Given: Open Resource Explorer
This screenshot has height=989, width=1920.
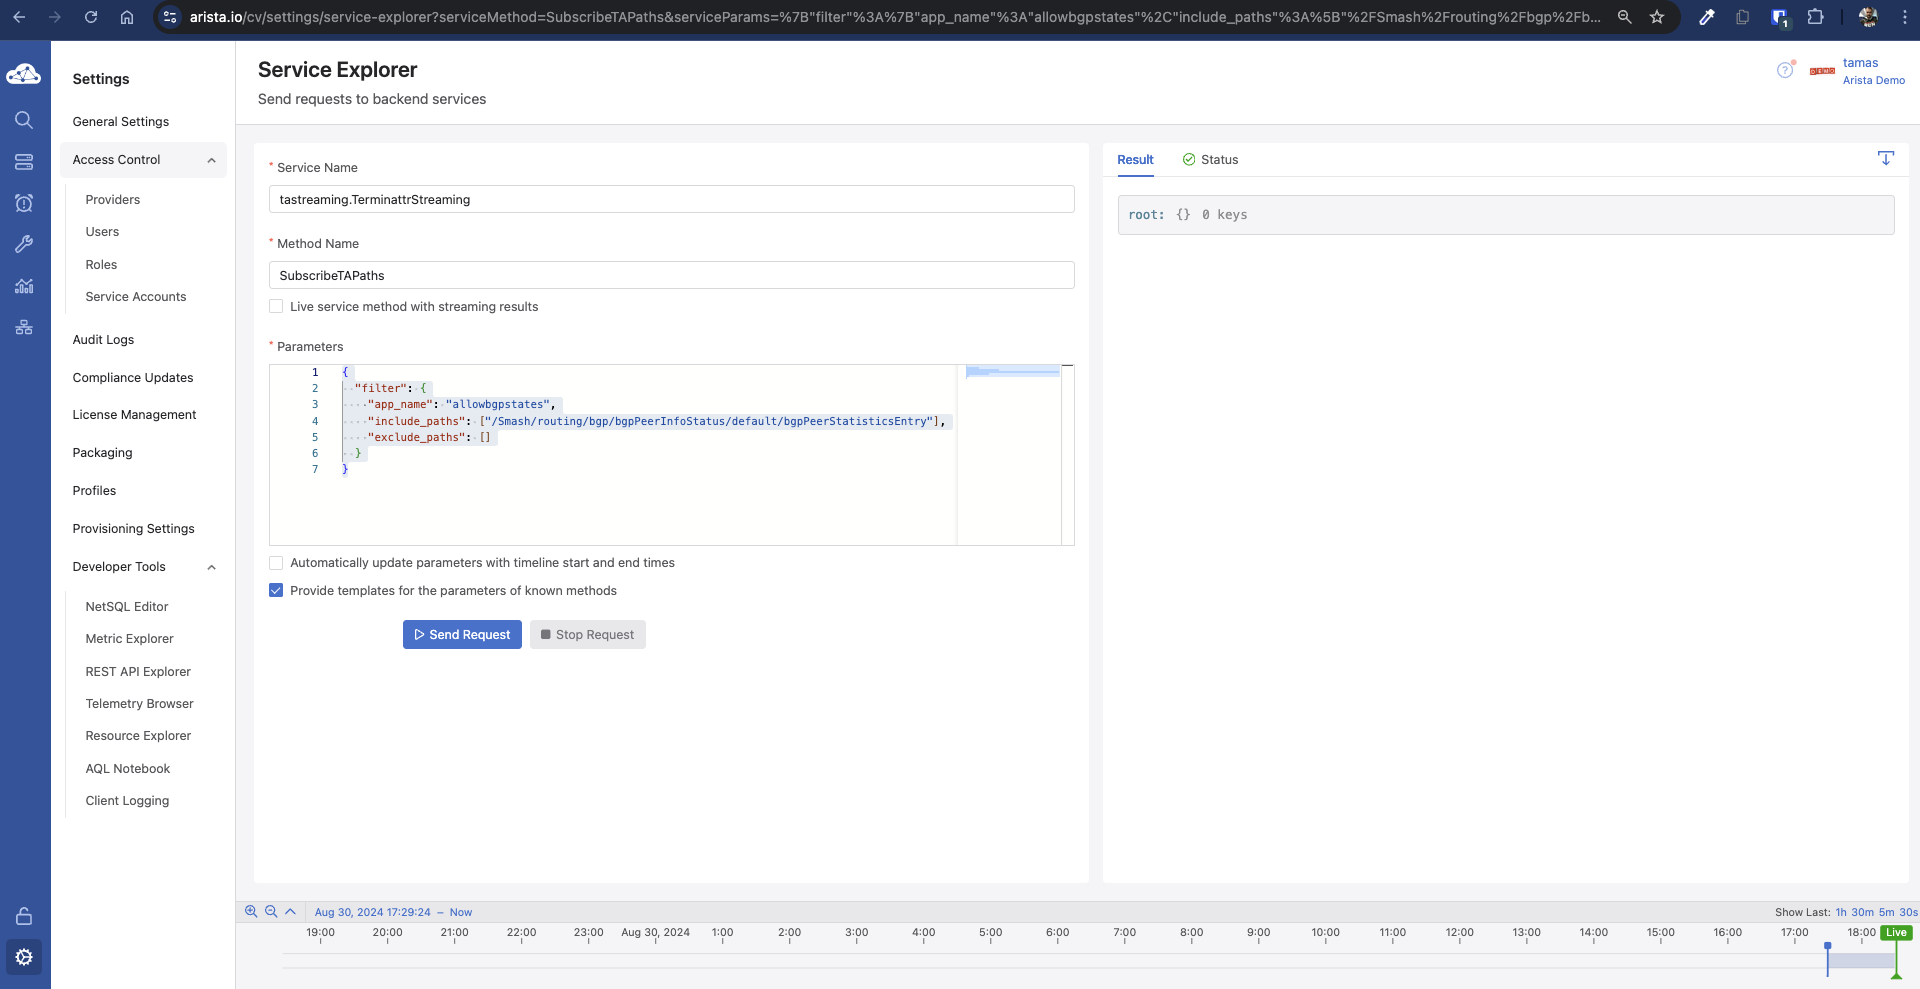Looking at the screenshot, I should point(138,736).
